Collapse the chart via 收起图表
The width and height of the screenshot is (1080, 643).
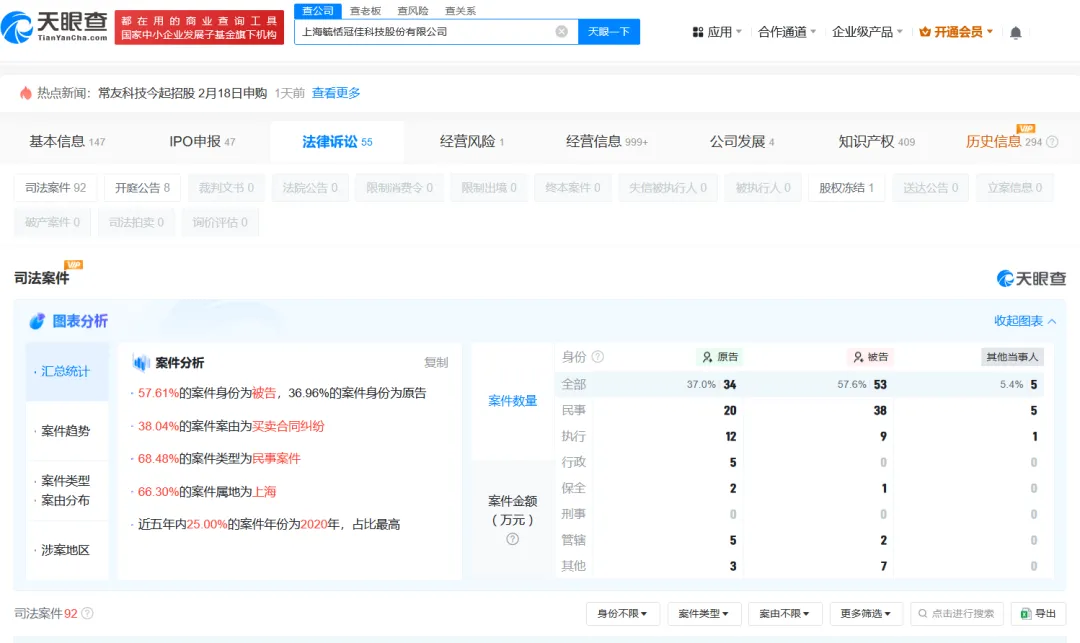(1025, 321)
